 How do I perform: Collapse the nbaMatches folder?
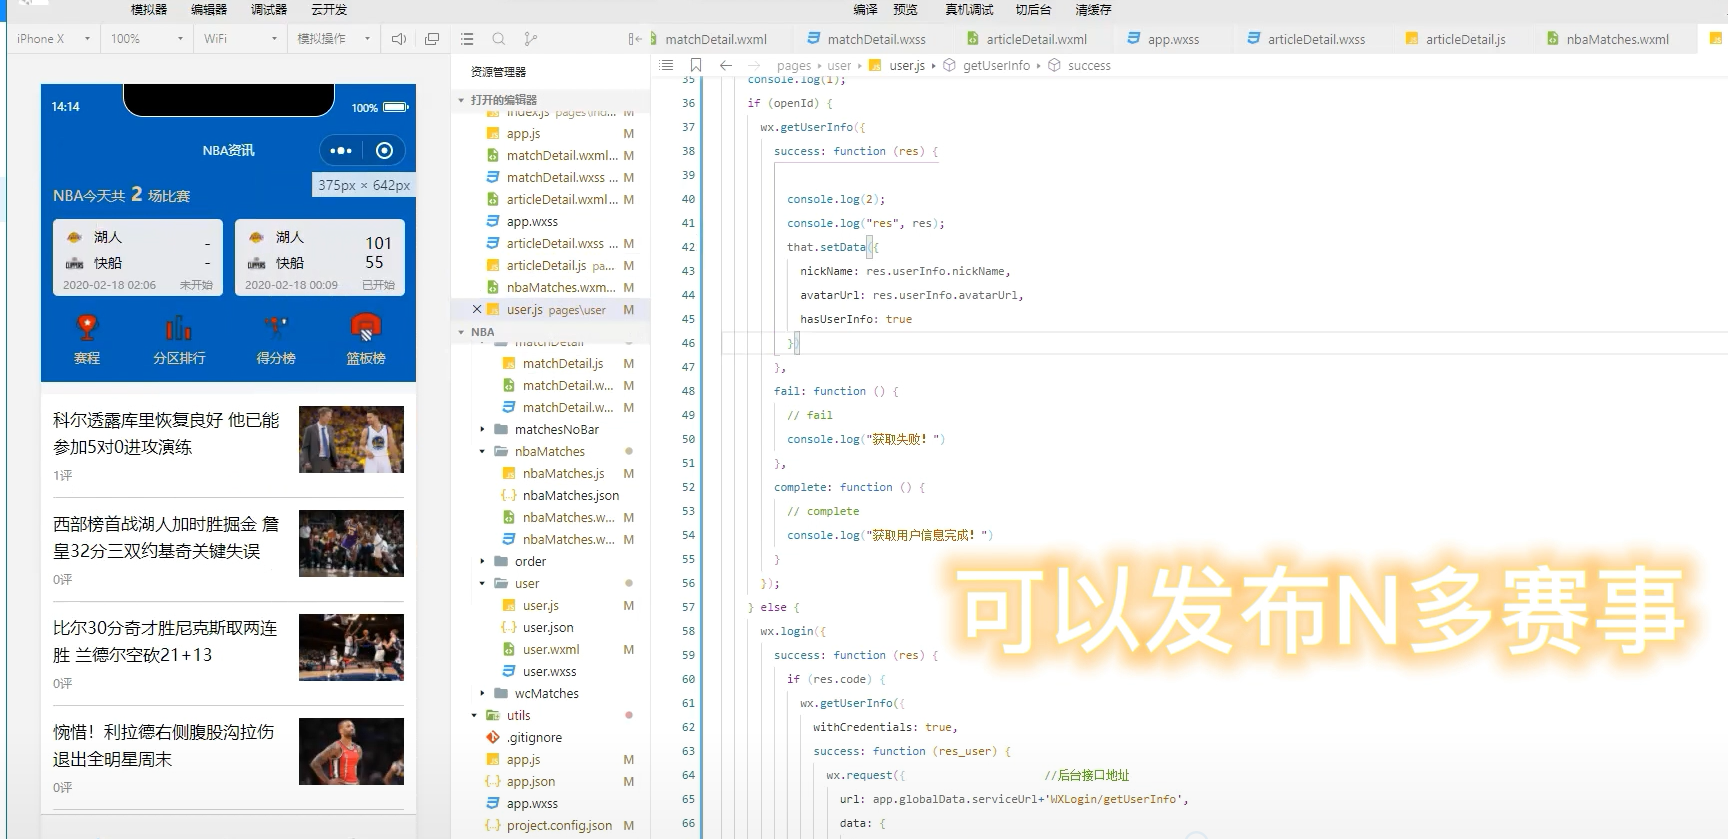(x=482, y=451)
